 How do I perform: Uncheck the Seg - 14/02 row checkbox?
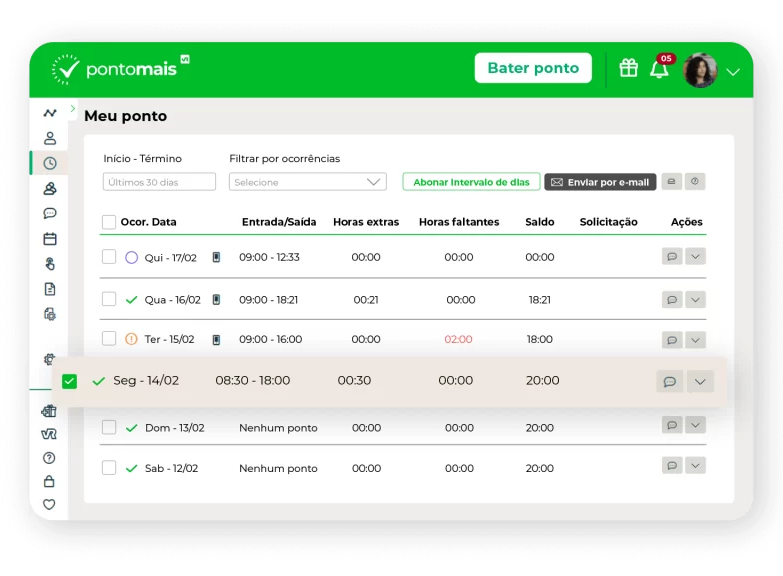point(69,381)
